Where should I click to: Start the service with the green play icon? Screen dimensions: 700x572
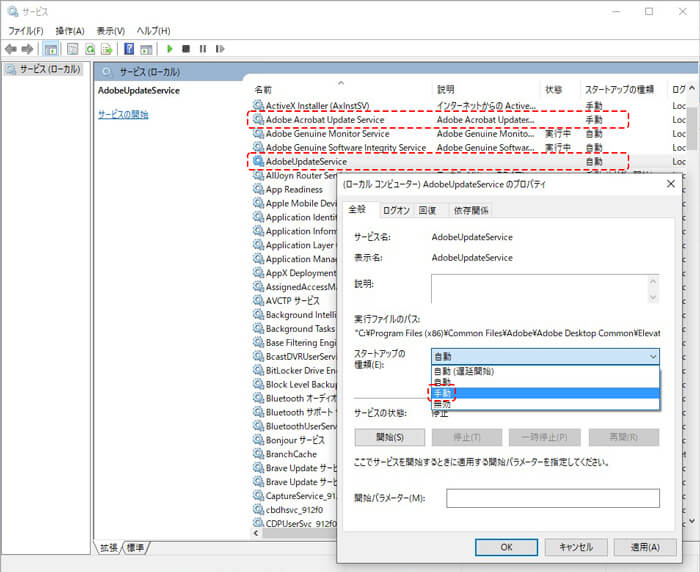[x=170, y=49]
